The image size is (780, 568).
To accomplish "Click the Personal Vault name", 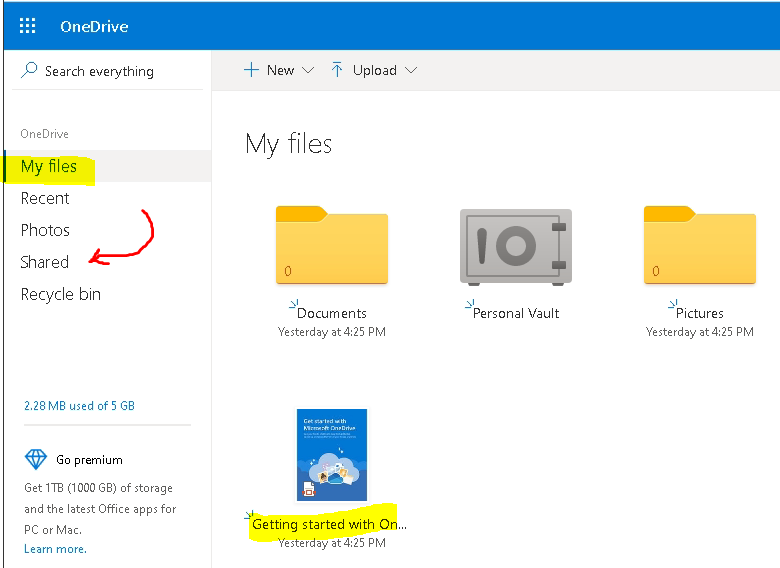I will tap(516, 313).
